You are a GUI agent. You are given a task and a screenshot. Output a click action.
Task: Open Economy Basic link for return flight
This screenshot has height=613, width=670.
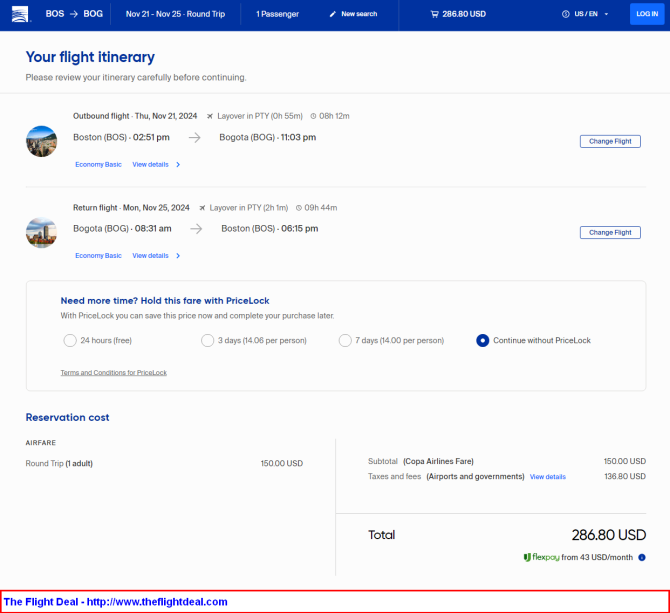(98, 255)
